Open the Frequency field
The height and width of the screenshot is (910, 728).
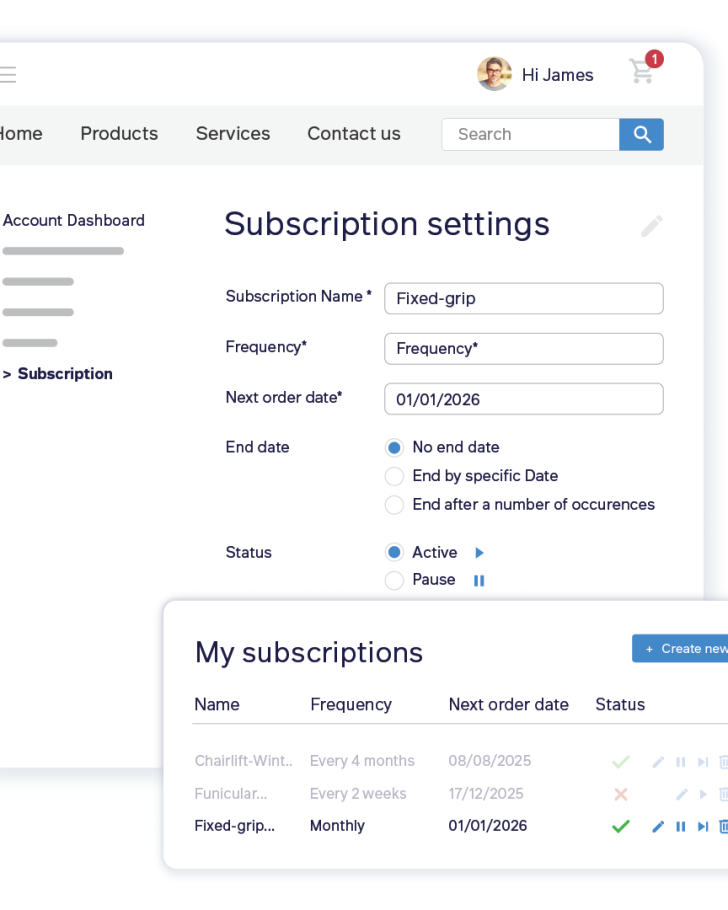click(x=524, y=349)
